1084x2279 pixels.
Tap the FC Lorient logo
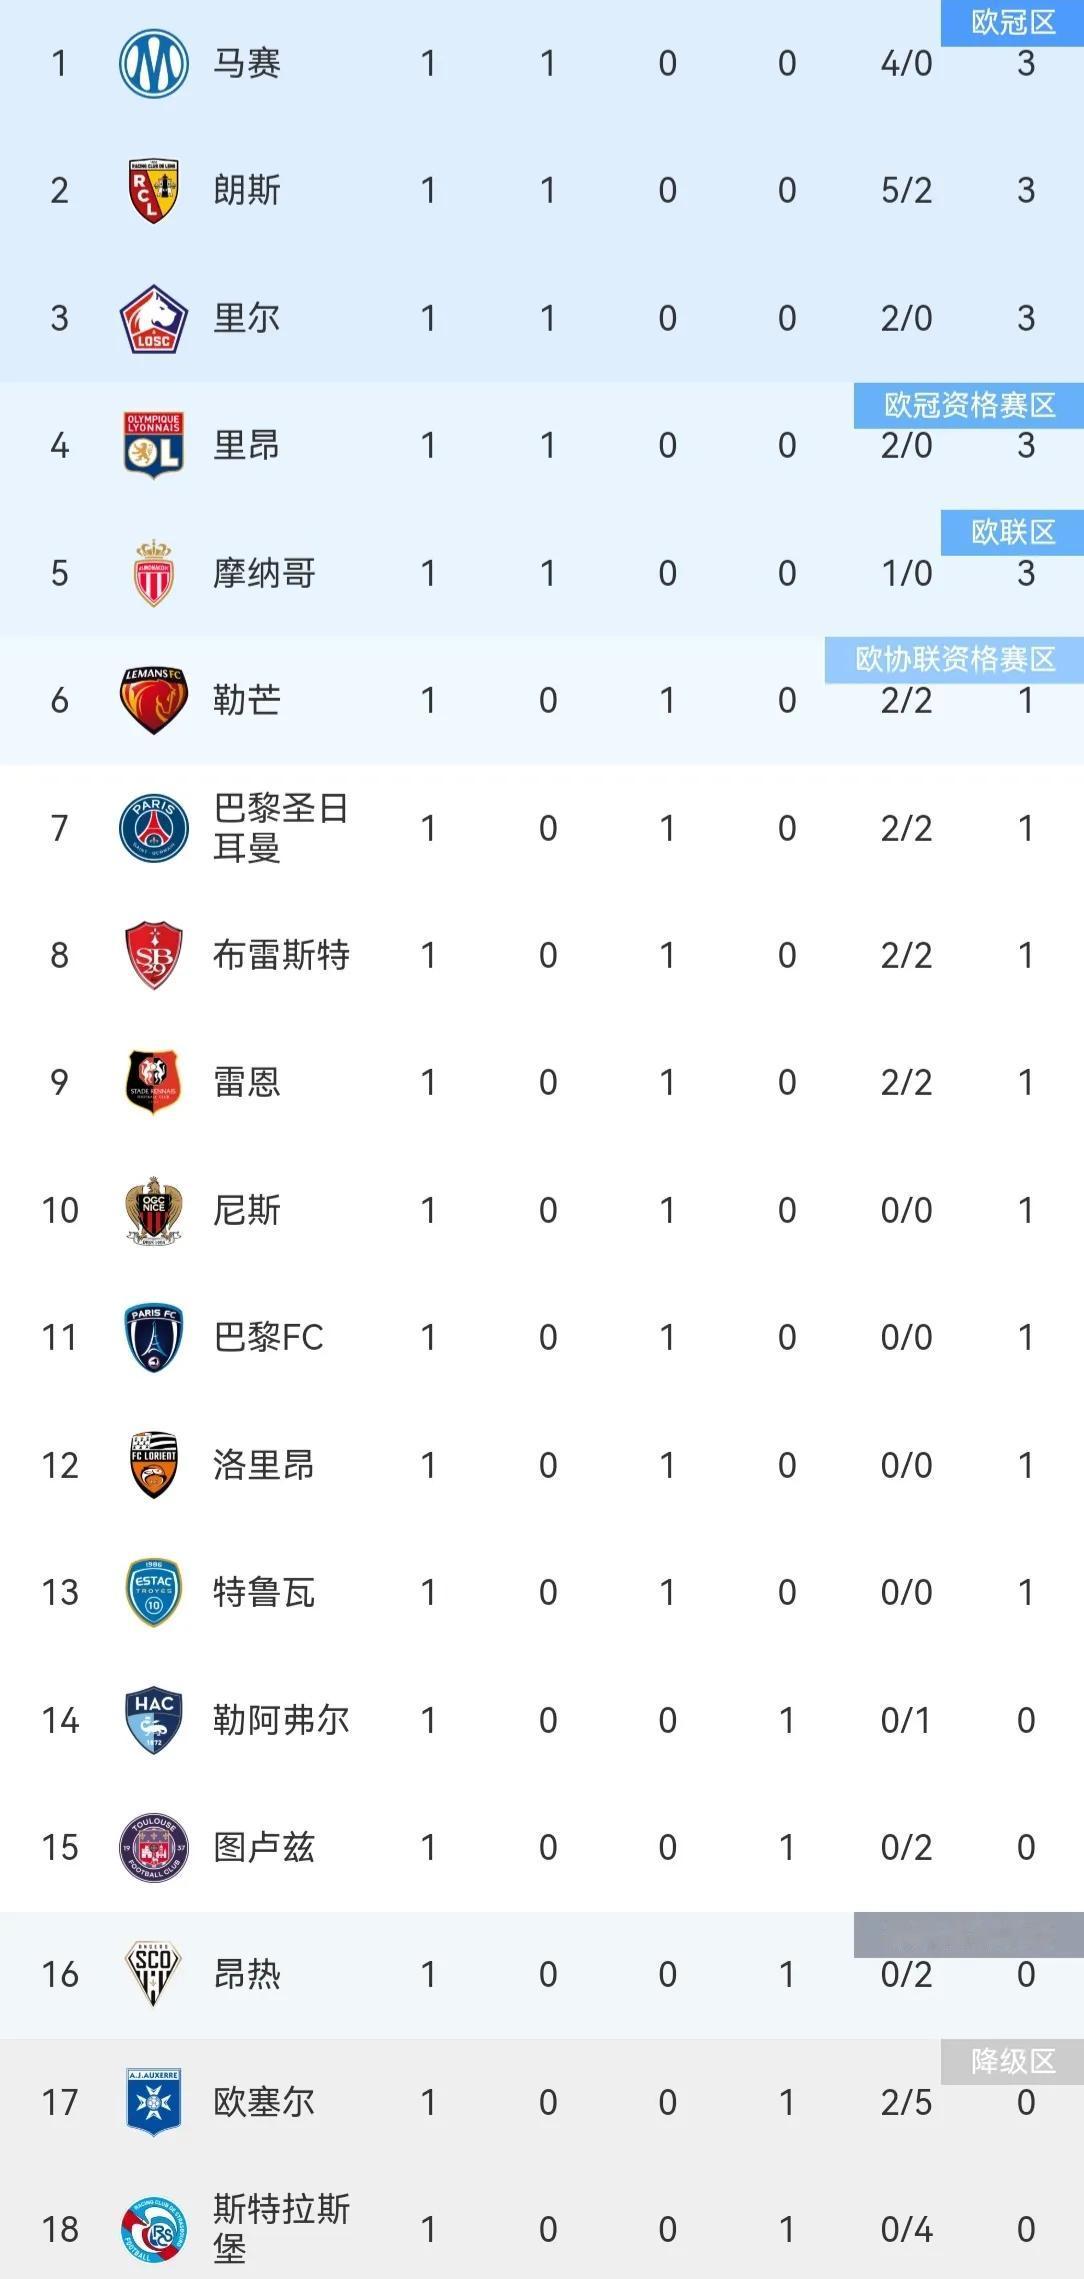pyautogui.click(x=153, y=1465)
